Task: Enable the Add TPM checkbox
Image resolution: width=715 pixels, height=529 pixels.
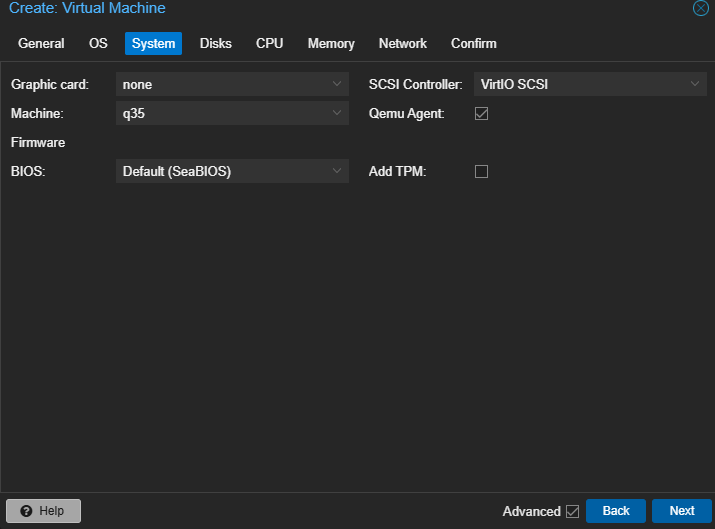Action: [481, 171]
